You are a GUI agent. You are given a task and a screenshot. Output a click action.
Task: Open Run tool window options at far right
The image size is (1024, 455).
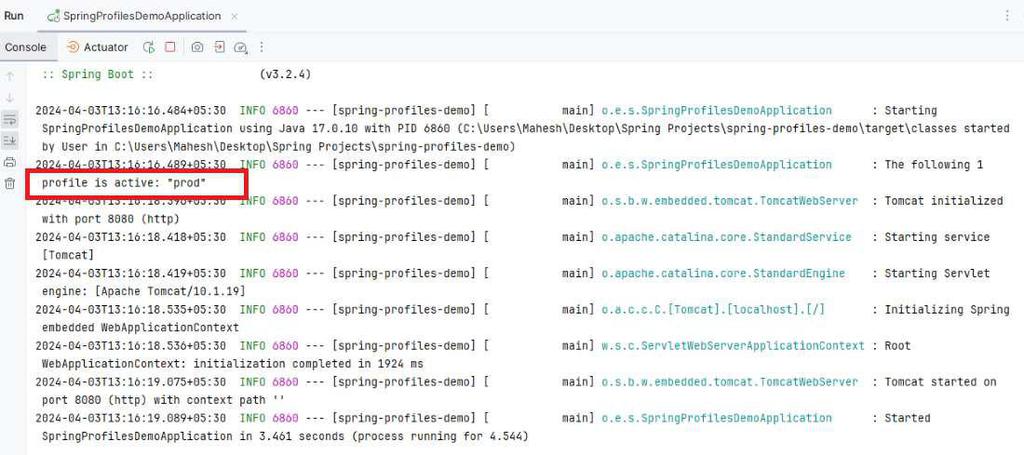click(x=1007, y=16)
